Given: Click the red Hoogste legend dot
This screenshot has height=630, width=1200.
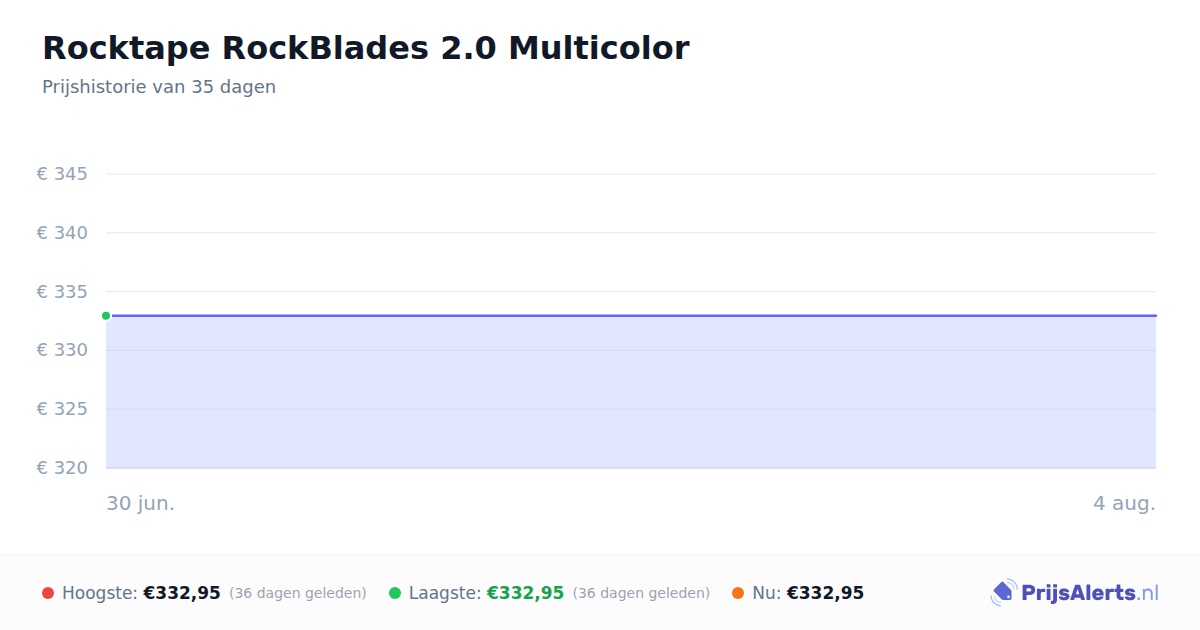Looking at the screenshot, I should (x=48, y=593).
